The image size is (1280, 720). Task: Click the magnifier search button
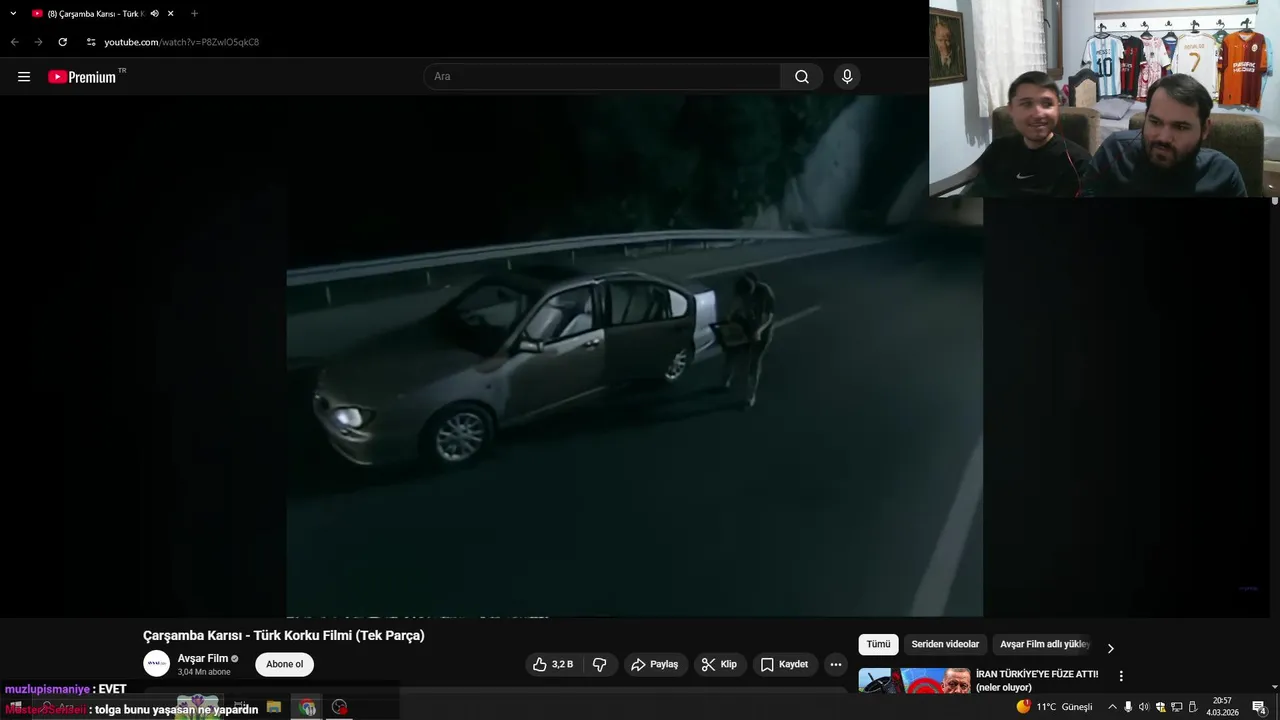click(802, 77)
